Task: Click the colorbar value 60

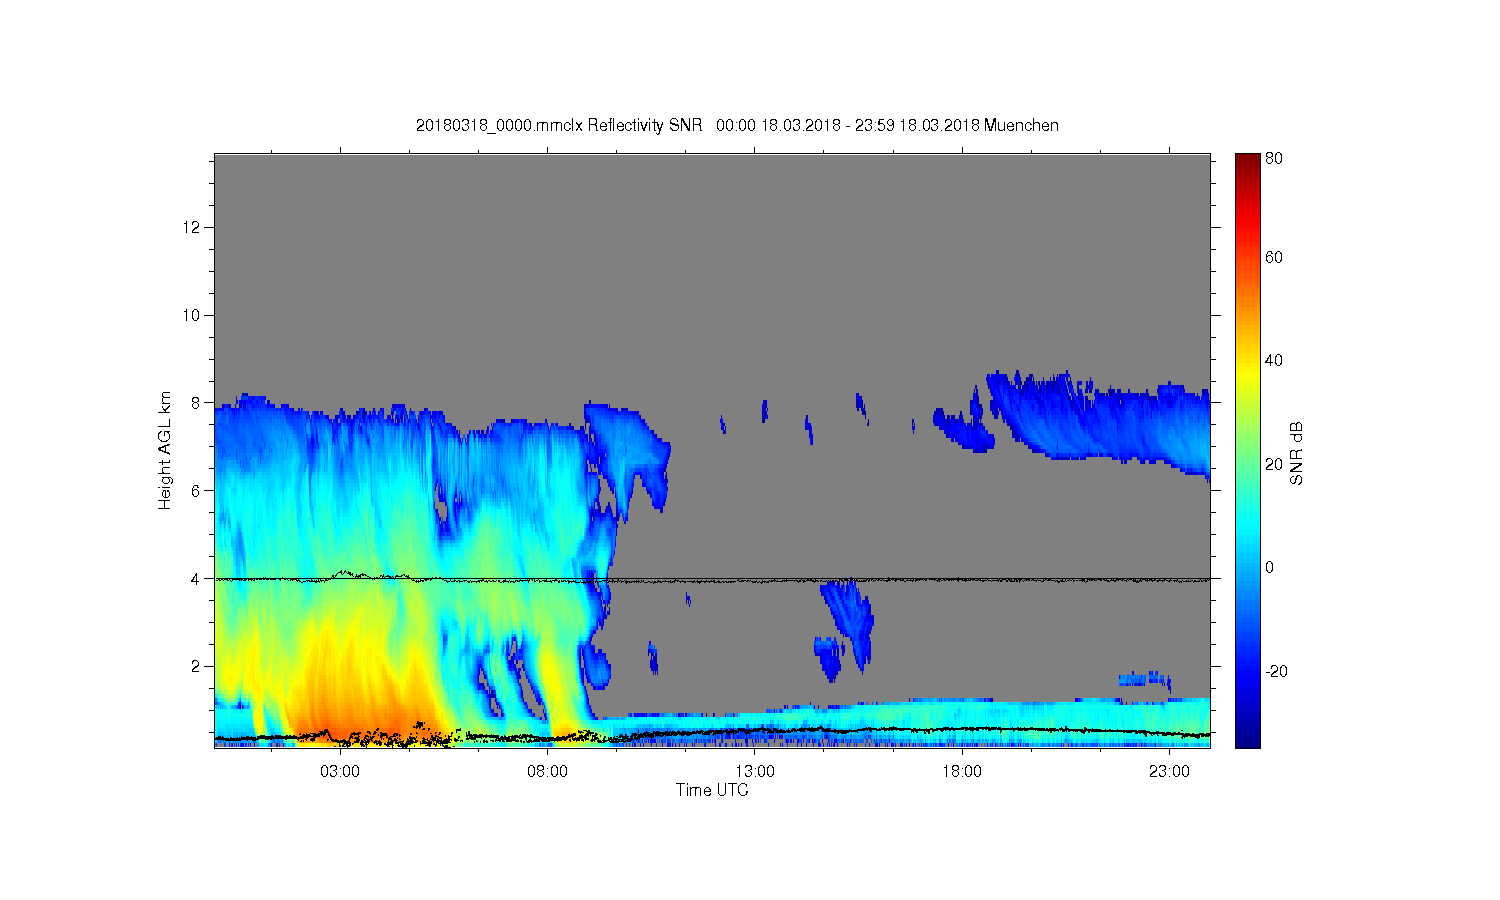Action: pyautogui.click(x=1274, y=257)
